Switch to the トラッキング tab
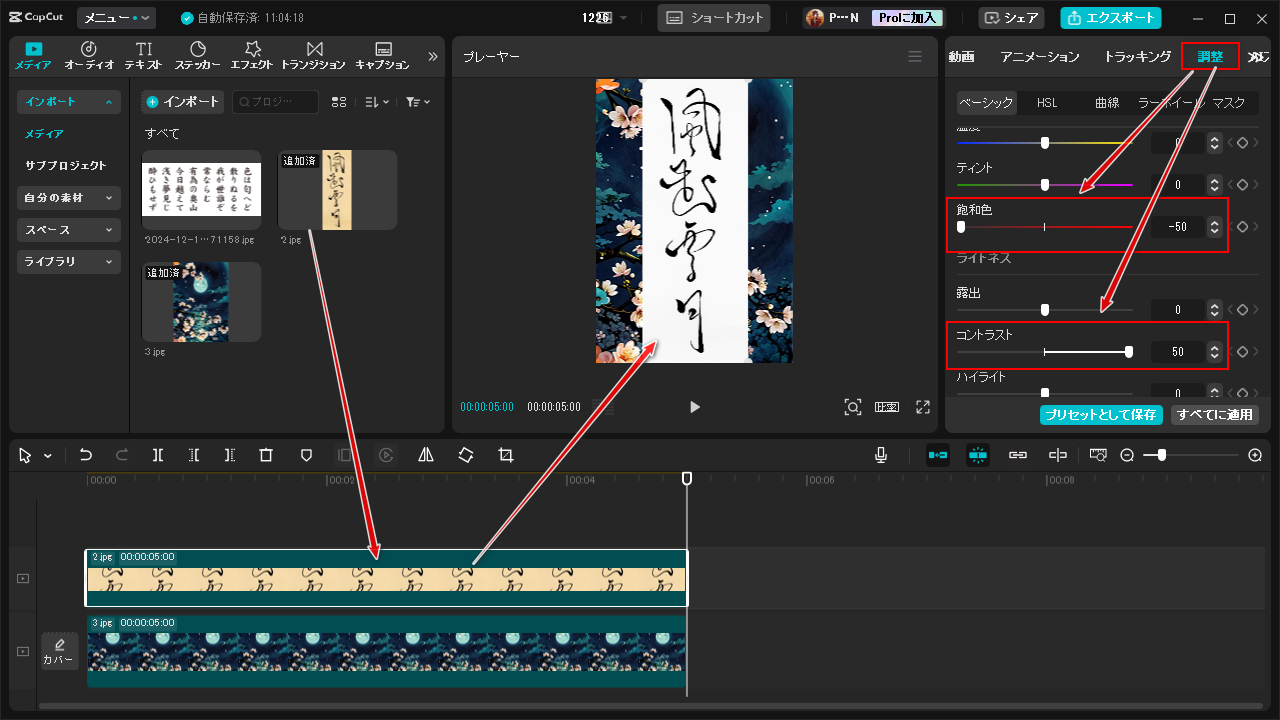This screenshot has width=1280, height=720. (1137, 57)
